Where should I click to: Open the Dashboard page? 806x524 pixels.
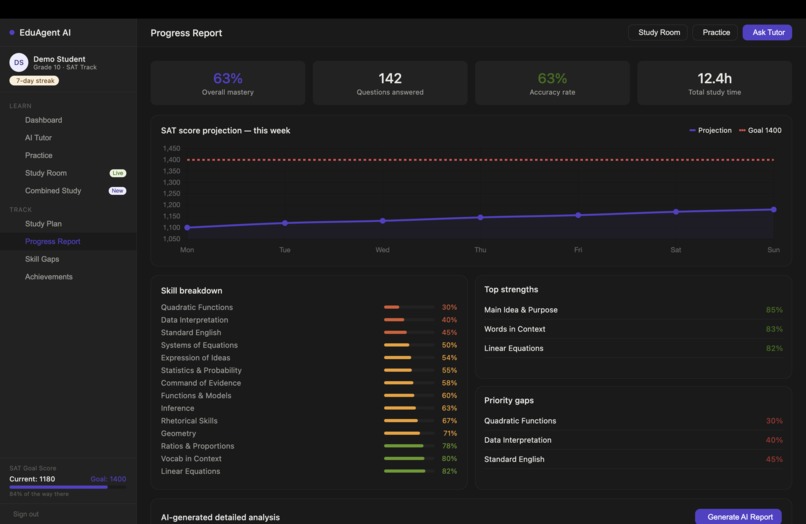[44, 120]
